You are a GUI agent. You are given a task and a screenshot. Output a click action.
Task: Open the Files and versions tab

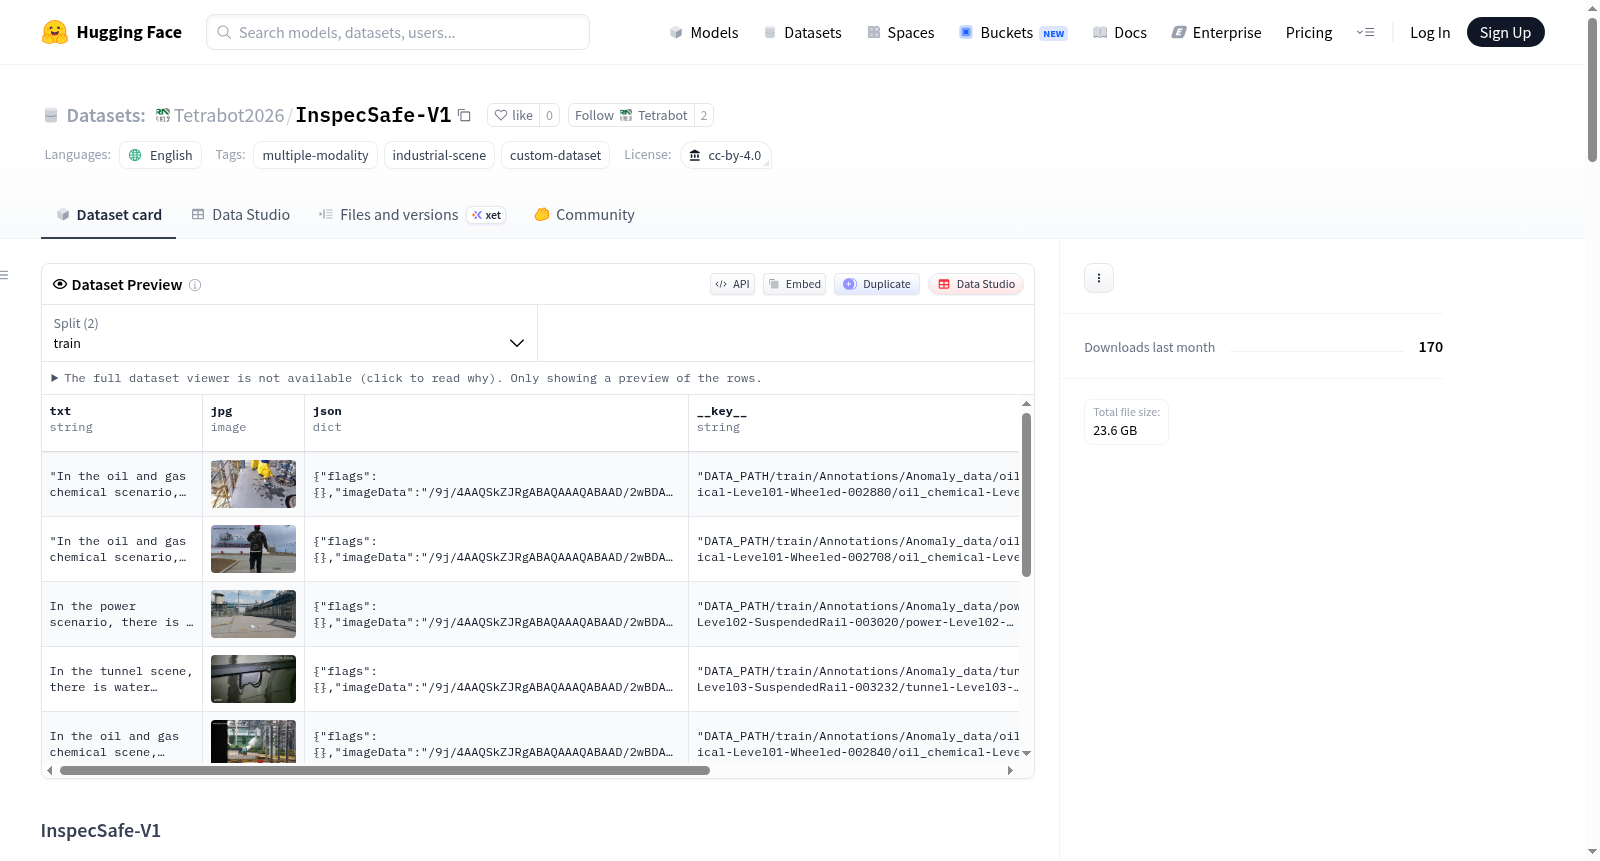[412, 214]
